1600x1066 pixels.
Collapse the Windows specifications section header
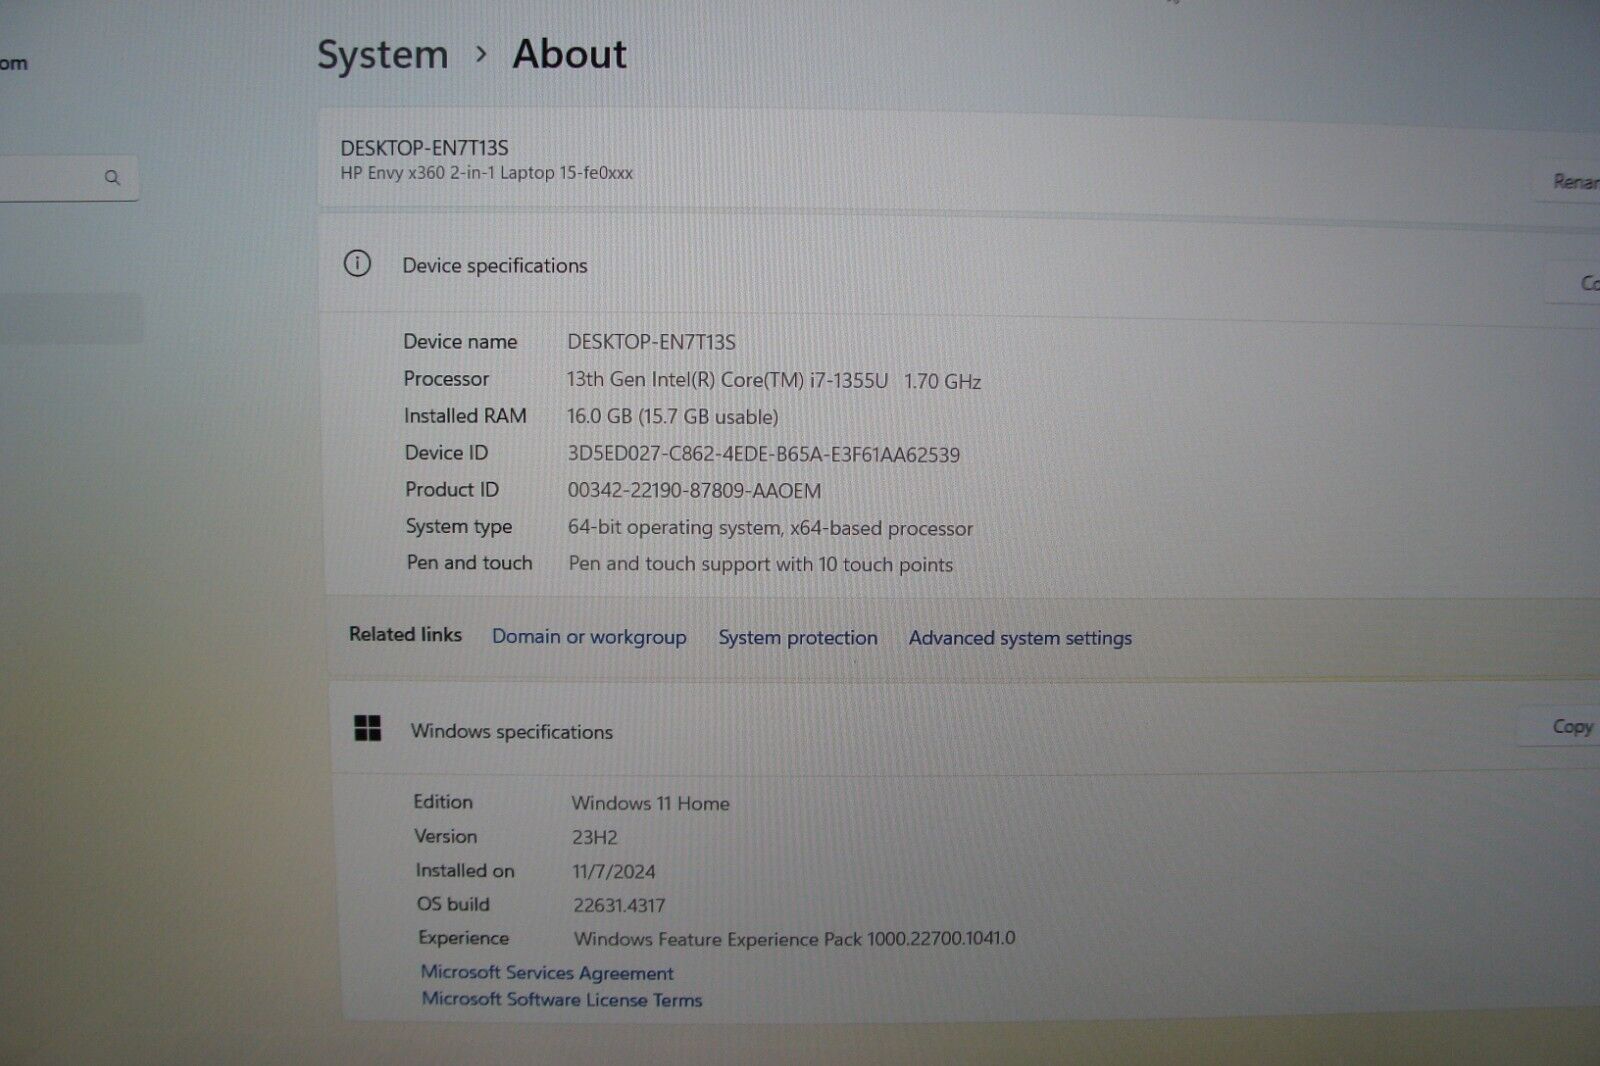pos(965,730)
